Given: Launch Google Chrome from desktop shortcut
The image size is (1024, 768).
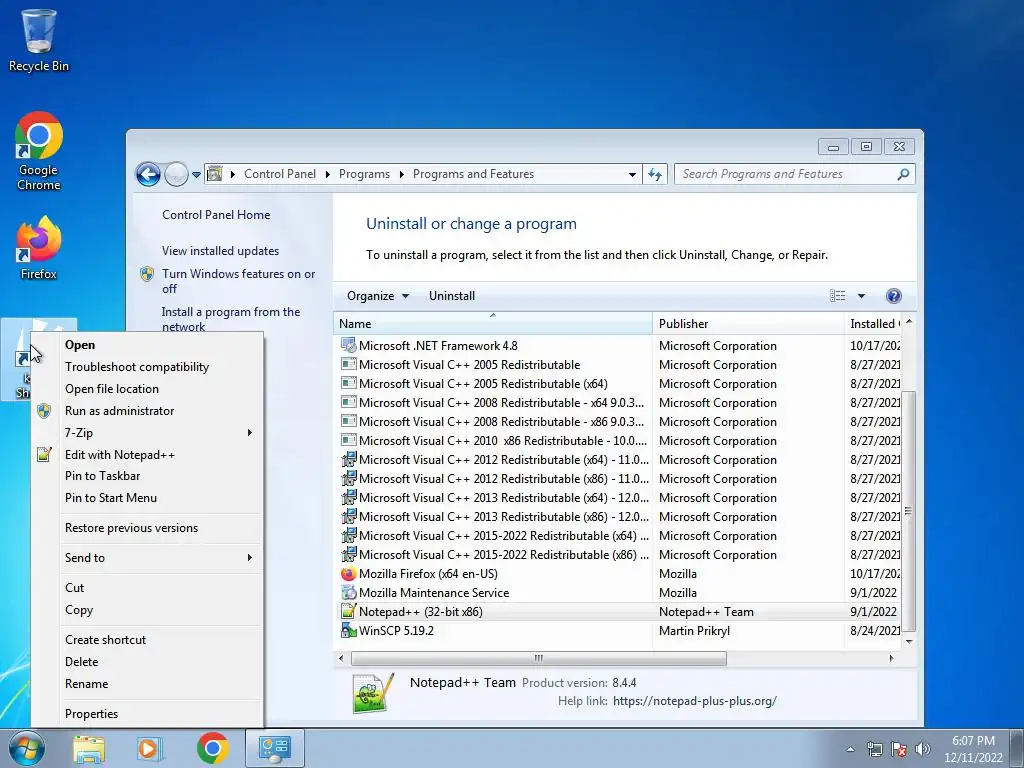Looking at the screenshot, I should [39, 151].
